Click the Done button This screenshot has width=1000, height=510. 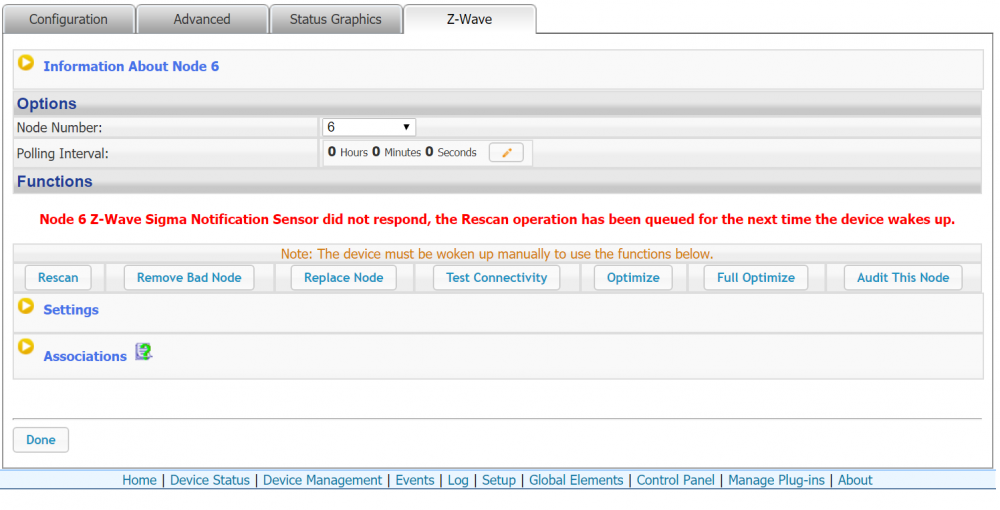(41, 440)
